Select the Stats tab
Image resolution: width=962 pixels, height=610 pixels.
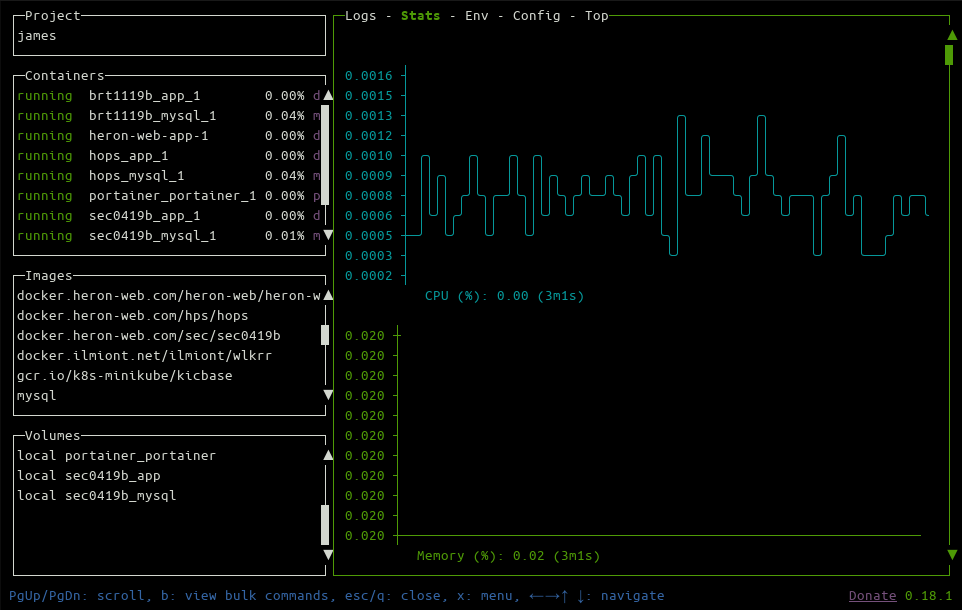click(420, 15)
